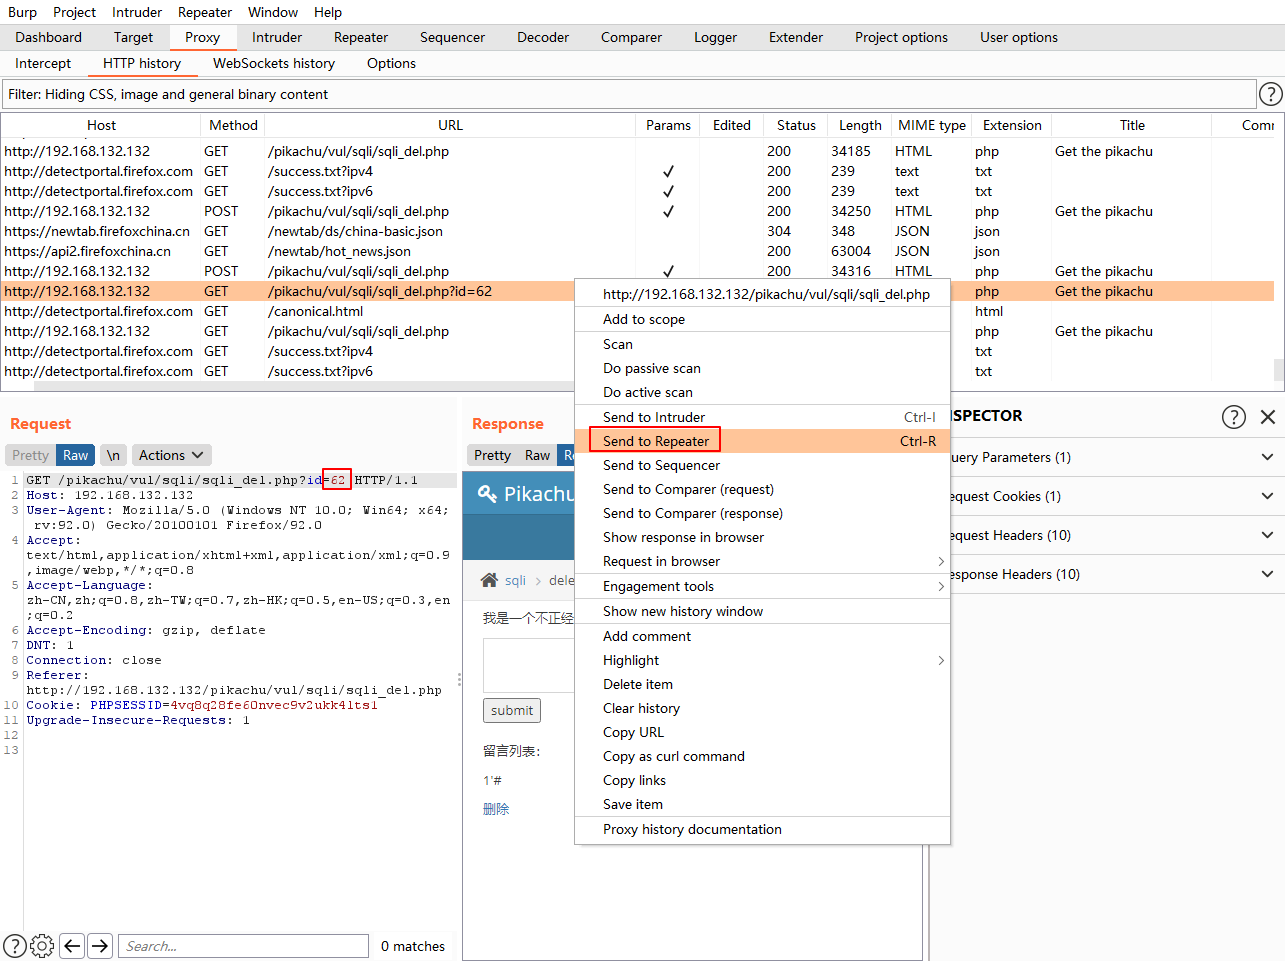Click the filter bar to edit the history filter
Viewport: 1285px width, 961px height.
[628, 94]
